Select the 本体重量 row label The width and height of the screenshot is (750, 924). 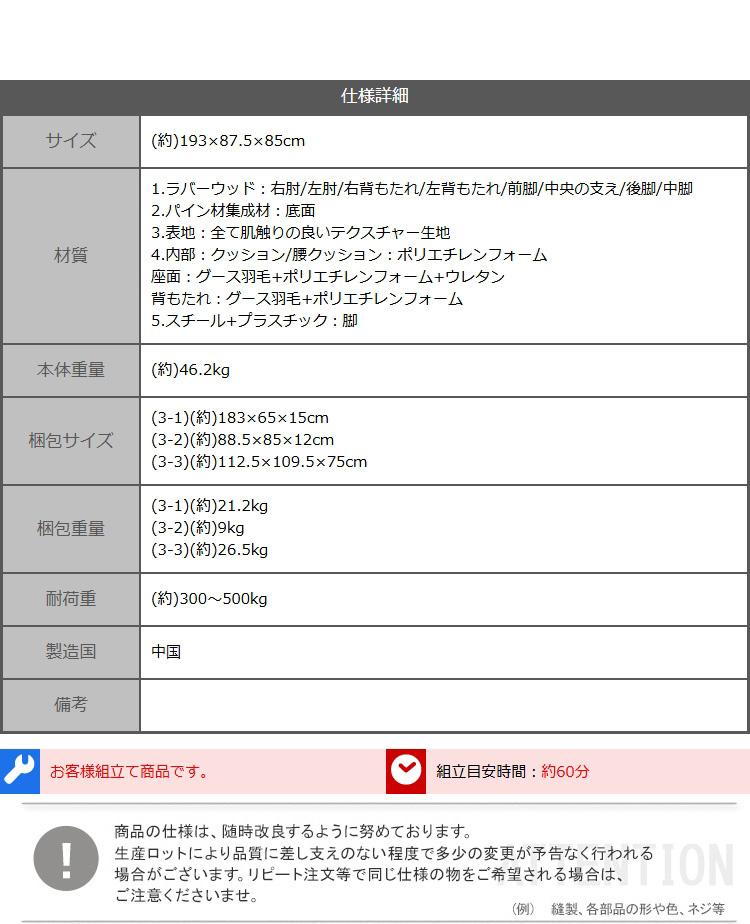coord(71,370)
